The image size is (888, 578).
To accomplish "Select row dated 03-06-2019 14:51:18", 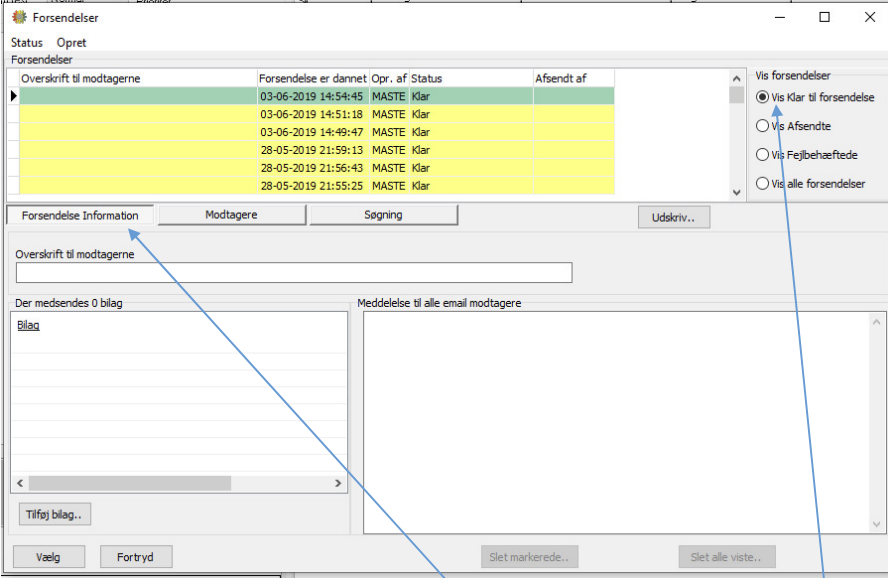I will coord(317,114).
